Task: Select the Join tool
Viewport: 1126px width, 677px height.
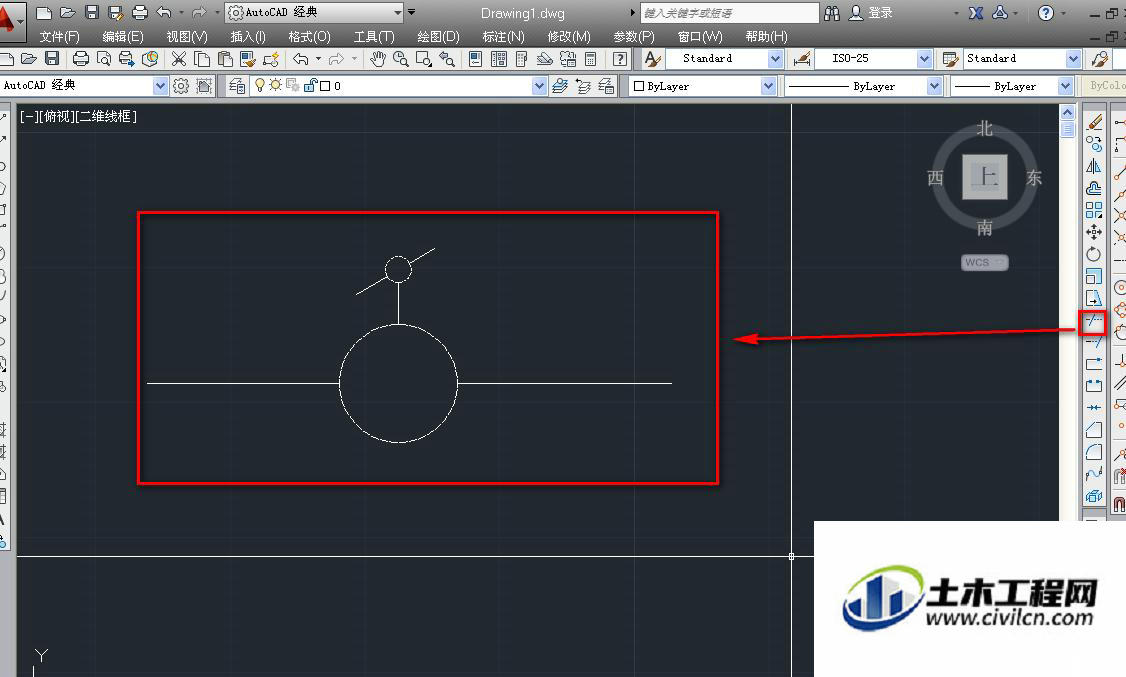Action: (1094, 408)
